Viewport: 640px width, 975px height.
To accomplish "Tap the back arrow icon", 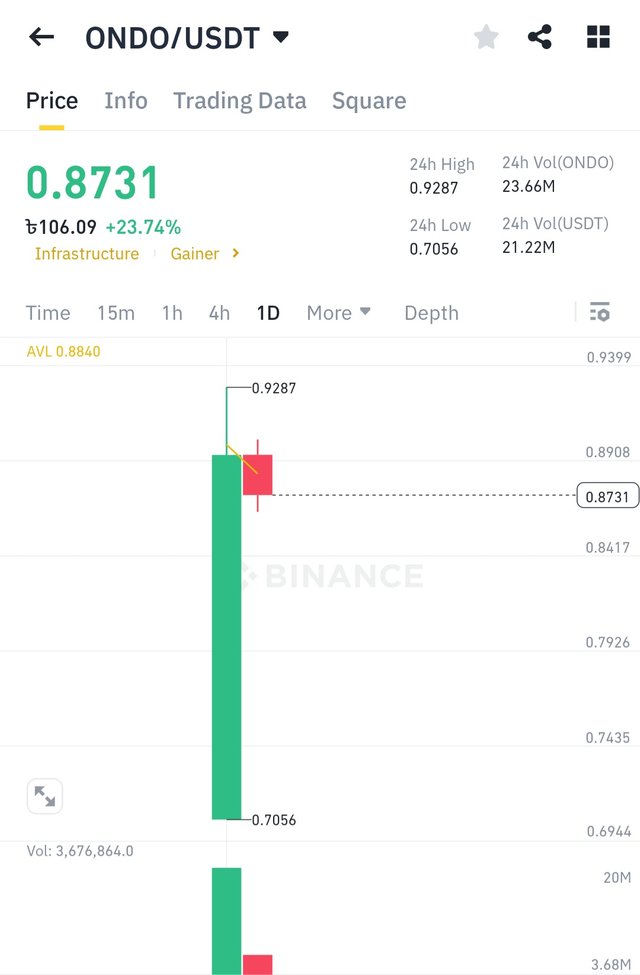I will click(x=42, y=37).
